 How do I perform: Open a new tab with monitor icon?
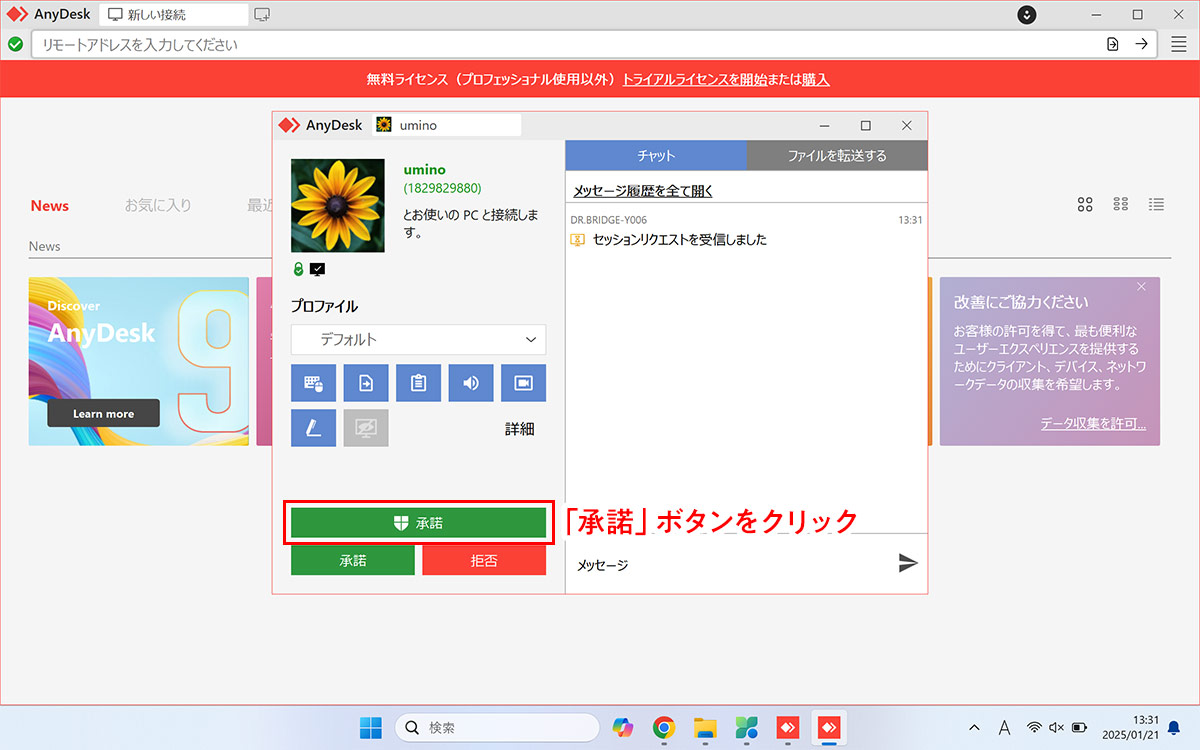pyautogui.click(x=262, y=15)
